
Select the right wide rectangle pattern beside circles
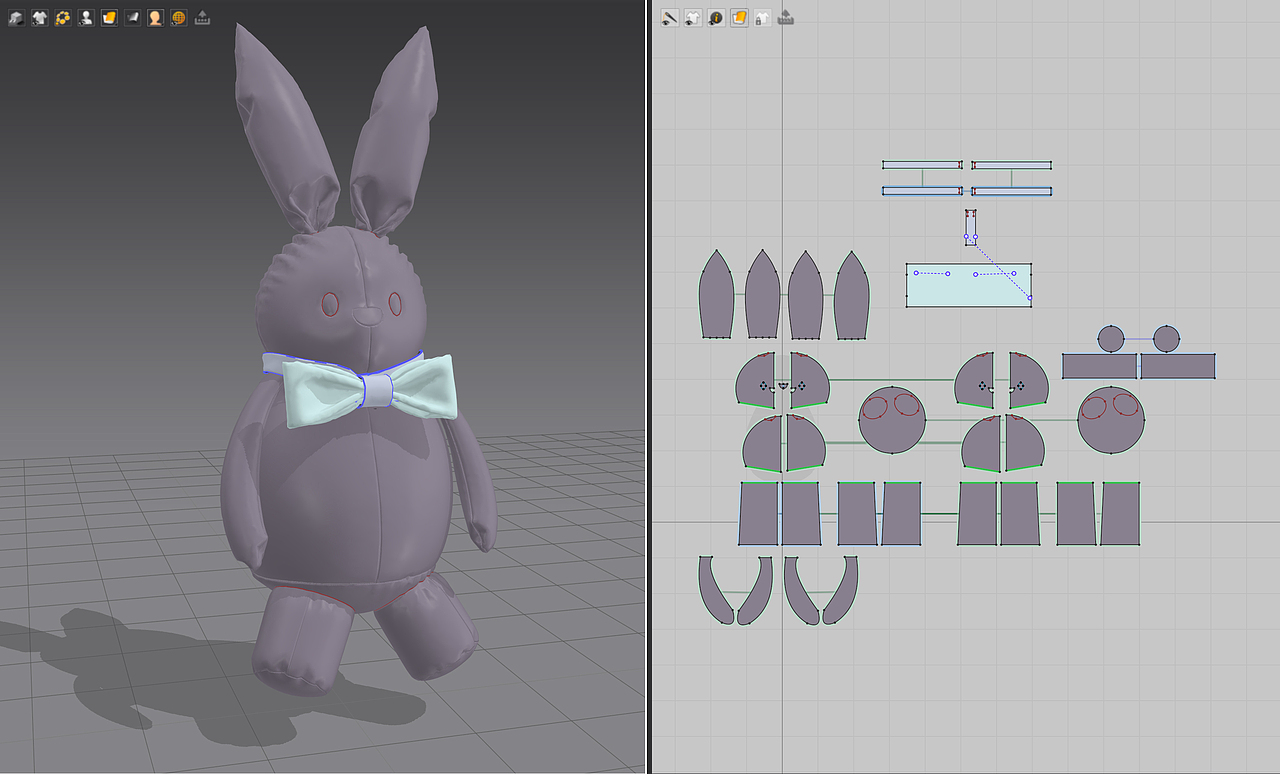[1177, 366]
